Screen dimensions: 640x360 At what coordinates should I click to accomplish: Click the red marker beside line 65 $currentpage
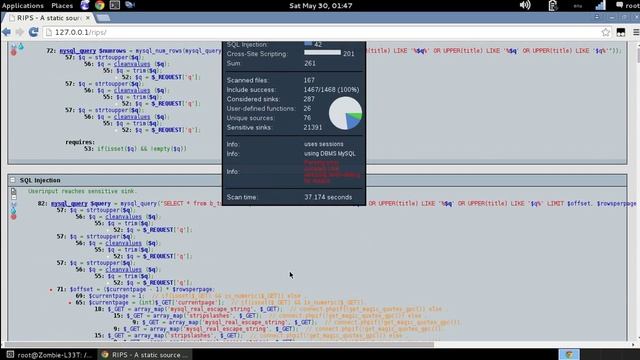click(x=70, y=303)
